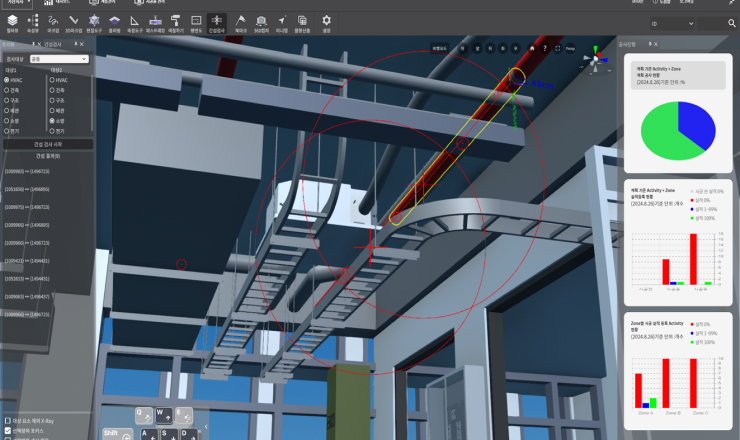740x440 pixels.
Task: Click the start clash check button
Action: (x=47, y=144)
